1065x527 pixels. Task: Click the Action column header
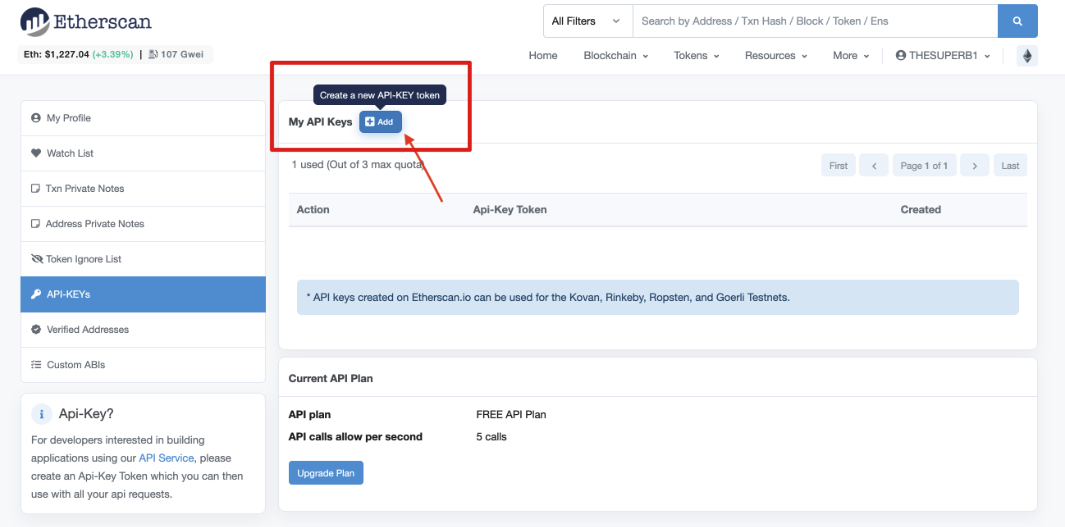coord(313,210)
